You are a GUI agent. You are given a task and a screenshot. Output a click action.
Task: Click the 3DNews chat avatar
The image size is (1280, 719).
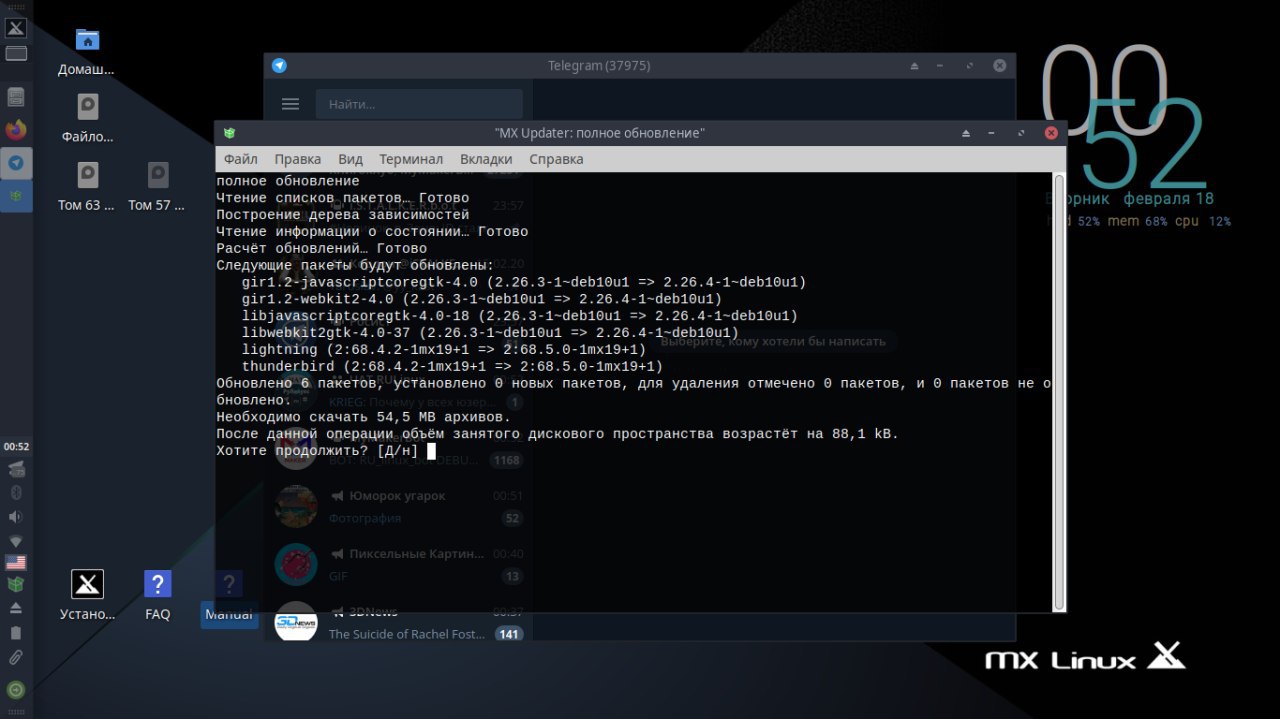click(x=296, y=622)
